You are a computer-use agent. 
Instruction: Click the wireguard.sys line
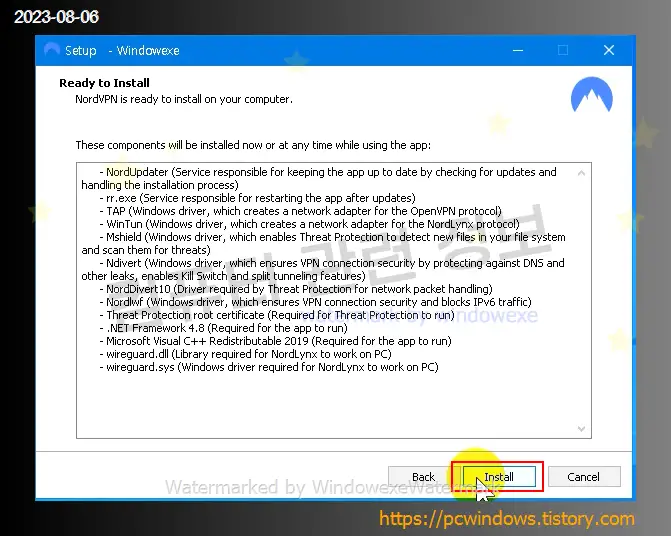coord(269,367)
